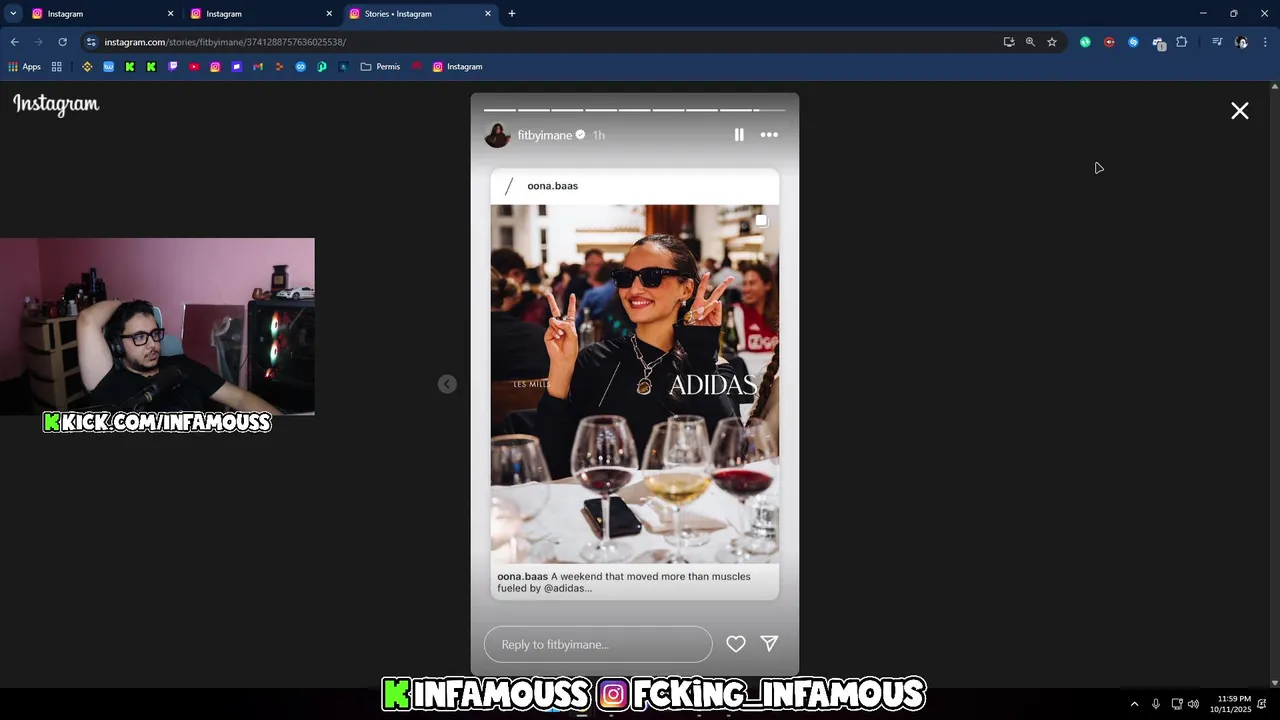Share the story via paper-plane icon
Viewport: 1280px width, 720px height.
tap(769, 644)
